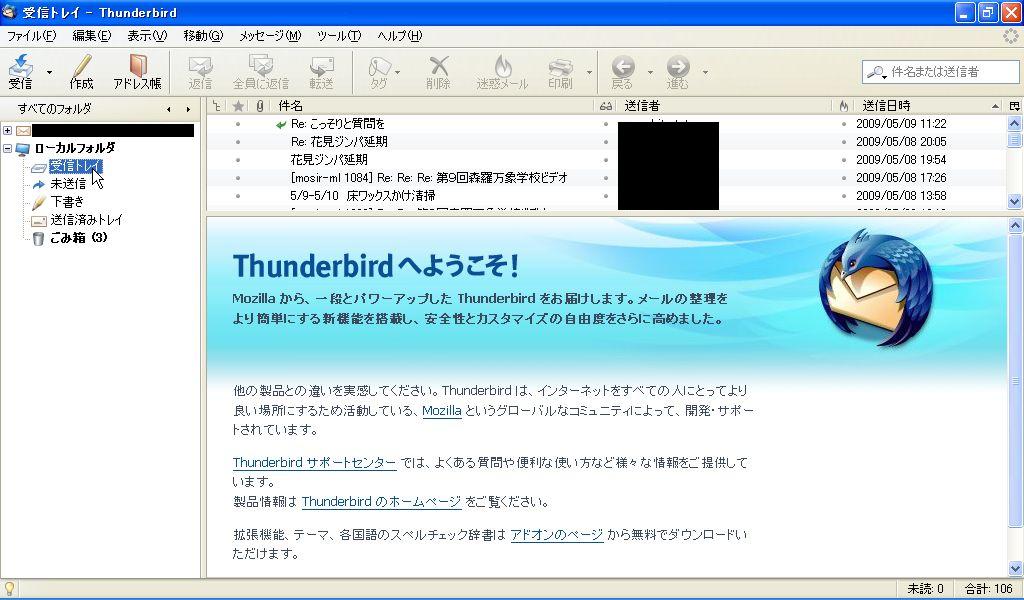The image size is (1024, 600).
Task: Open the 進む history dropdown arrow
Action: [705, 72]
